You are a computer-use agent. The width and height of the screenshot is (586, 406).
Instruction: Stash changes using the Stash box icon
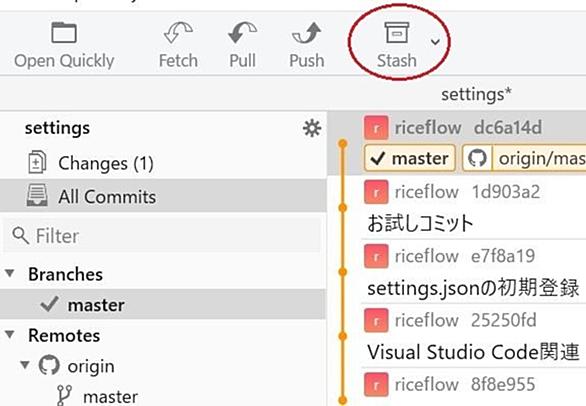pyautogui.click(x=397, y=33)
